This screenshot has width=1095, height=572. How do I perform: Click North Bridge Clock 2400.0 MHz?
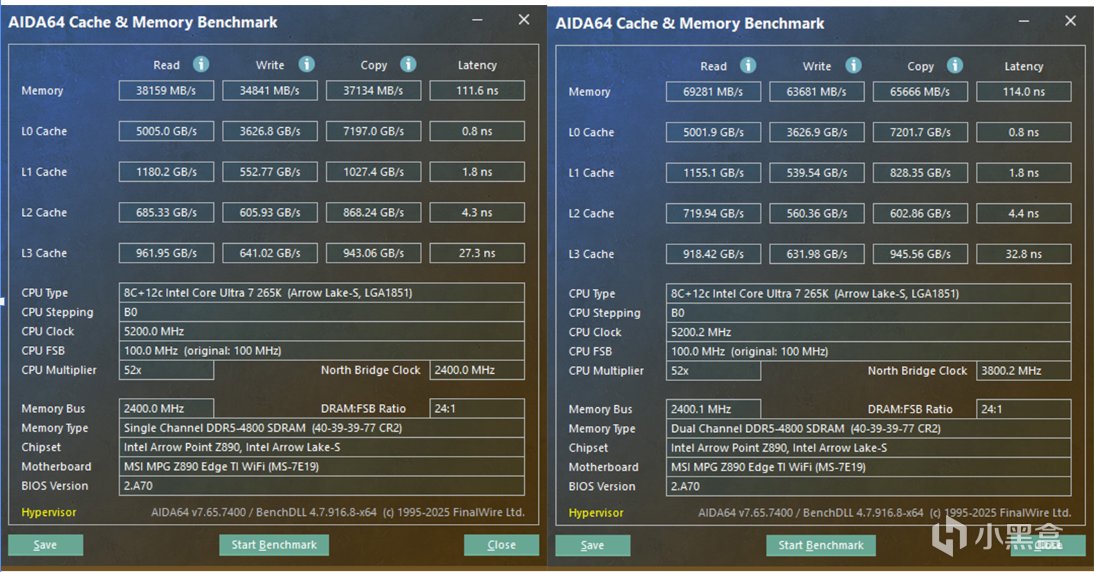[477, 370]
